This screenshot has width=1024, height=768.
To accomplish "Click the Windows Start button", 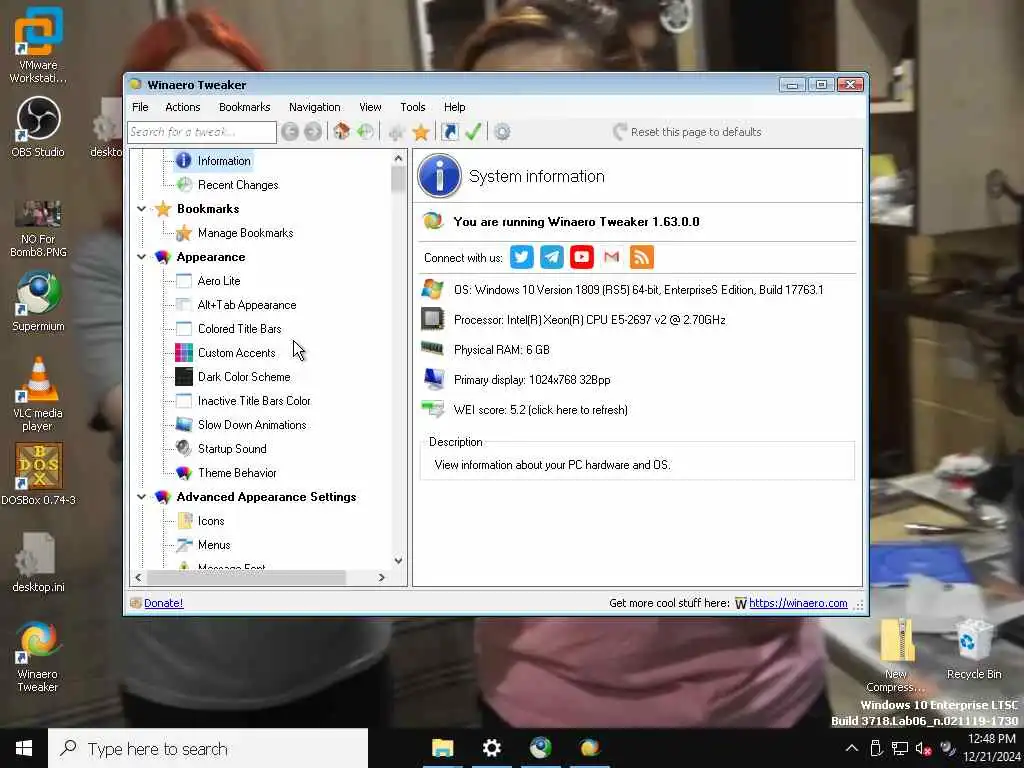I will pos(24,748).
